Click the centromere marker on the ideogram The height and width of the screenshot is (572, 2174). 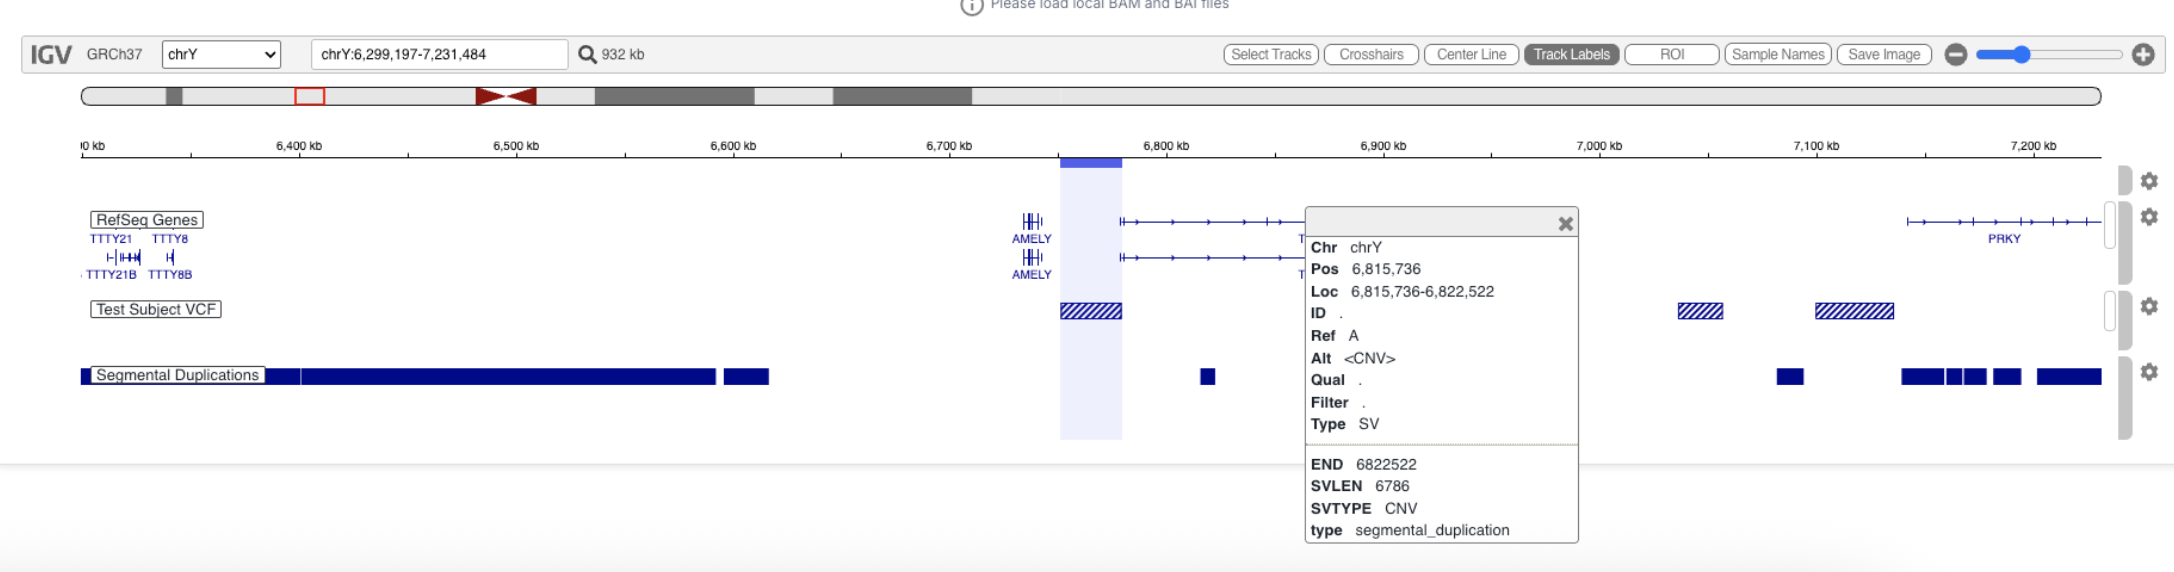506,96
